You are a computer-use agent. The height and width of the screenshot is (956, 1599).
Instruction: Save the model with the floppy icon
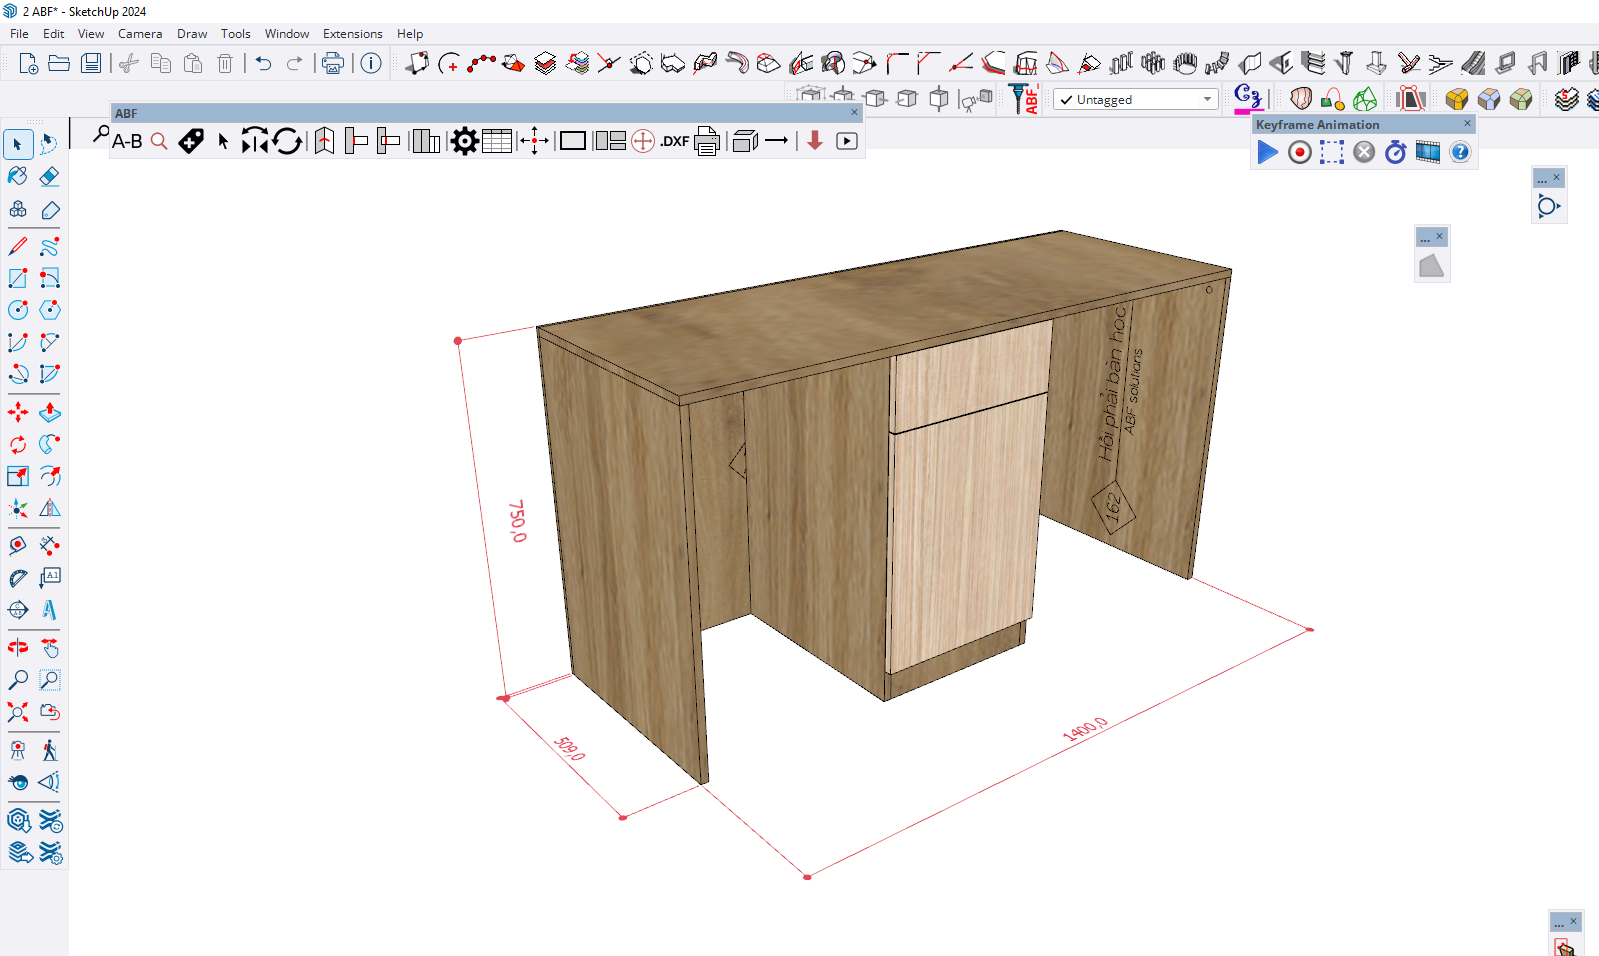(x=91, y=63)
